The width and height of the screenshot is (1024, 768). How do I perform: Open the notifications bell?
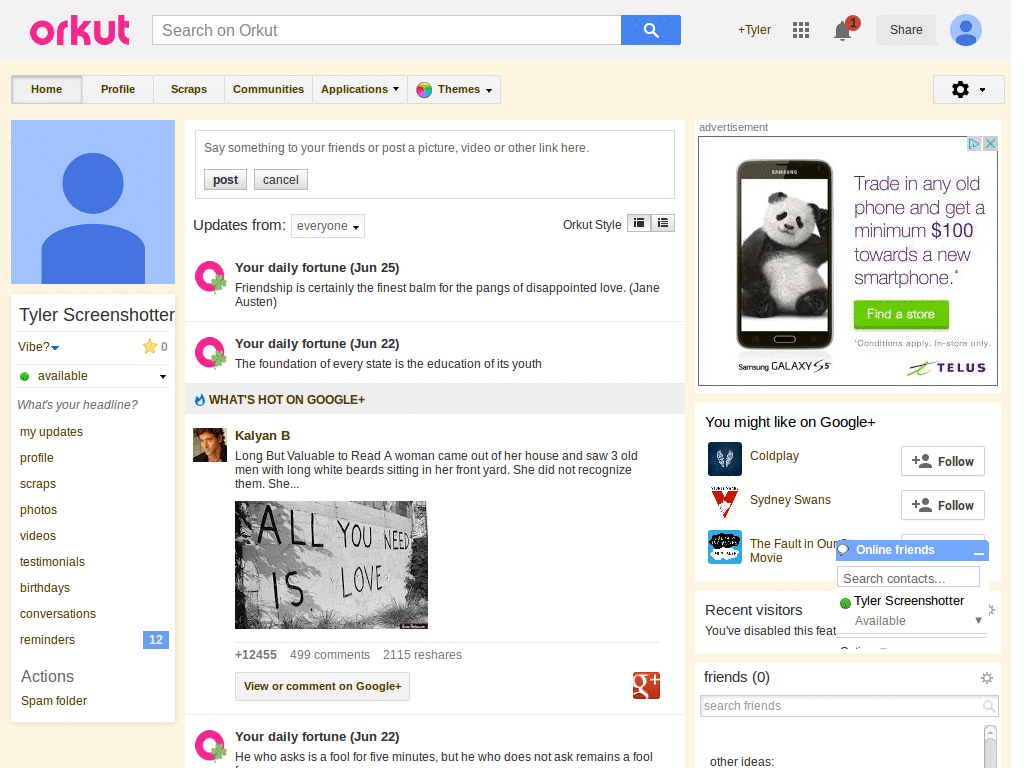point(842,31)
